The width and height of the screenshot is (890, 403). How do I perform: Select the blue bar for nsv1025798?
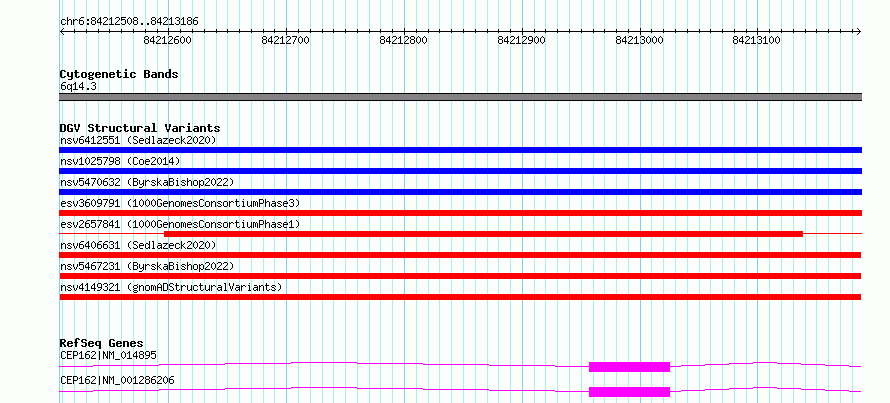(x=460, y=171)
